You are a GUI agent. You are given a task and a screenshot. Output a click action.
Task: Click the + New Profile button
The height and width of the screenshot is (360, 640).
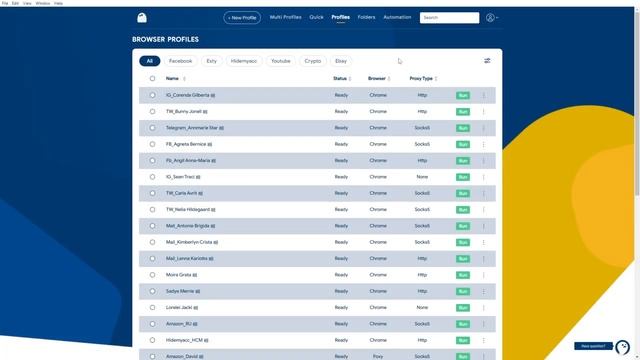coord(242,18)
